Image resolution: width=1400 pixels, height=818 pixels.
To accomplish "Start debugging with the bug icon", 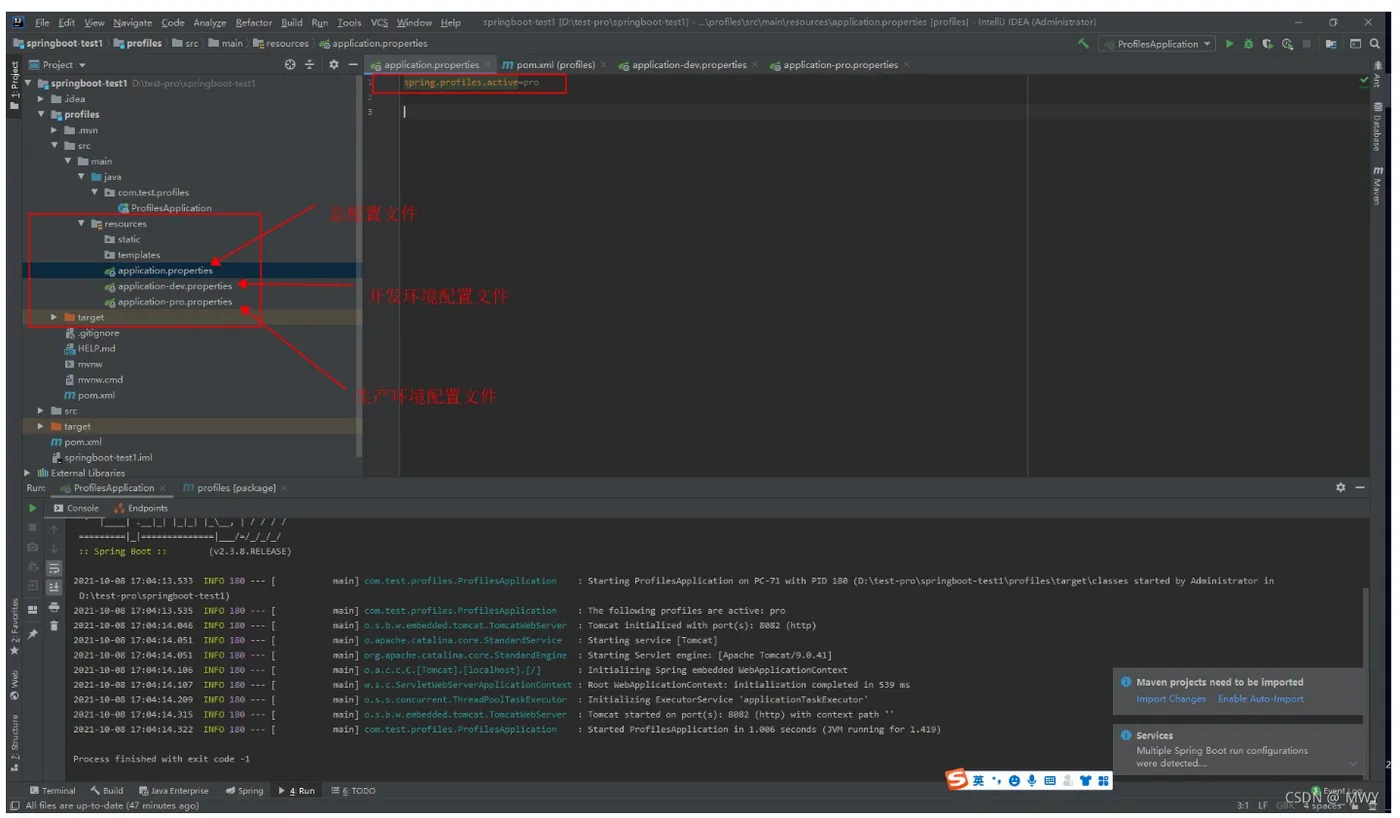I will tap(1248, 44).
